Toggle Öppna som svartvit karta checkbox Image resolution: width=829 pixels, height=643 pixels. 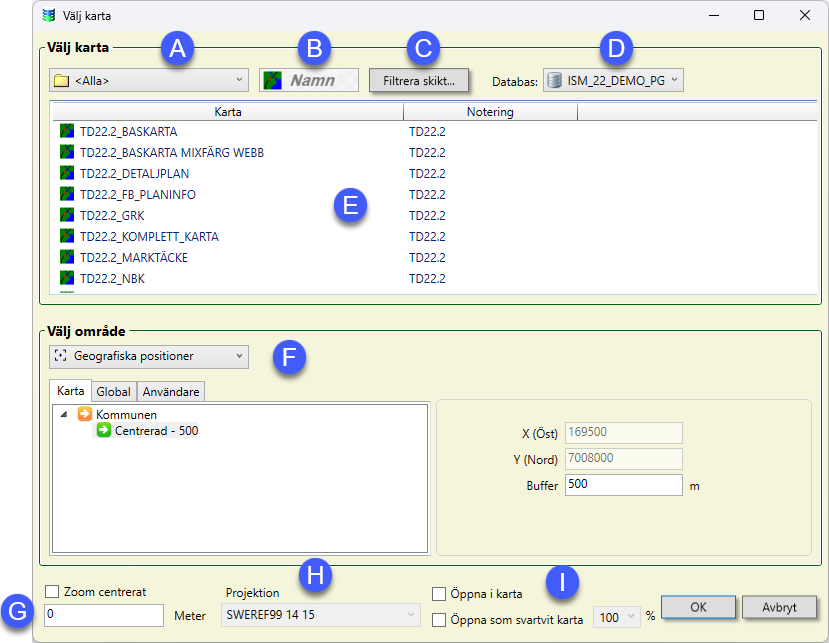pos(439,619)
